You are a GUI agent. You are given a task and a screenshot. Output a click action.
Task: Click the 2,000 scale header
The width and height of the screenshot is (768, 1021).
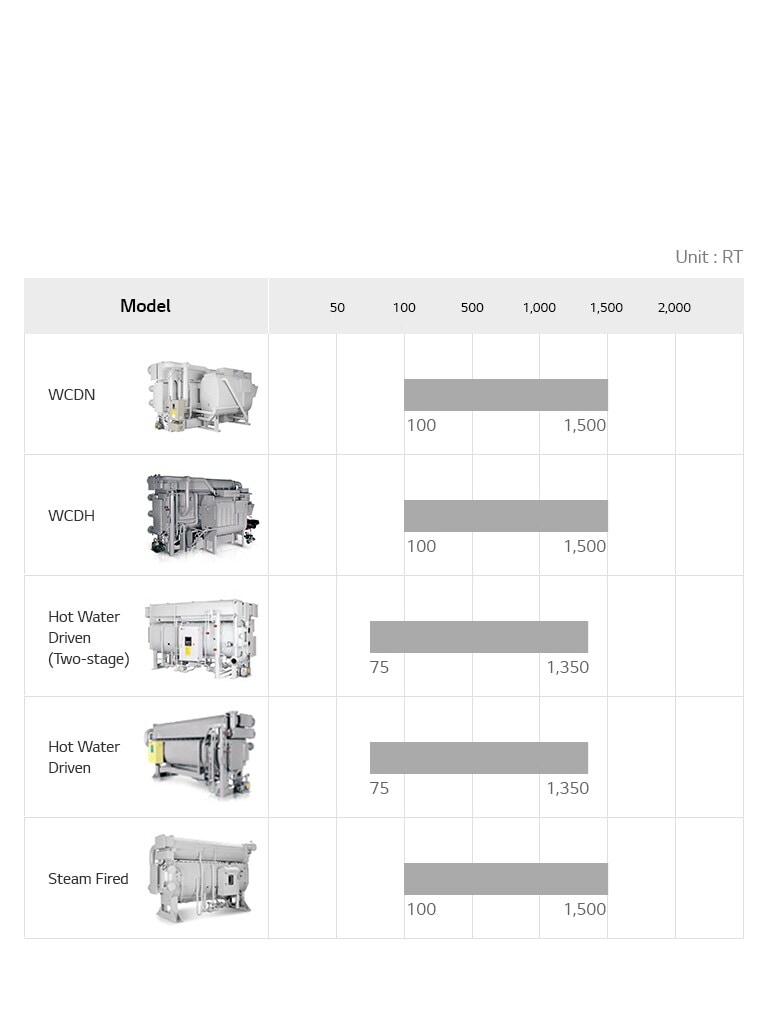coord(674,307)
